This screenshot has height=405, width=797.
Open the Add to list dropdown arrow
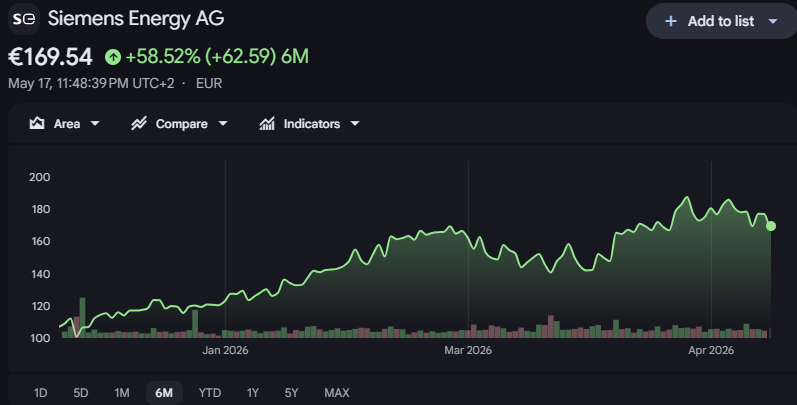773,21
